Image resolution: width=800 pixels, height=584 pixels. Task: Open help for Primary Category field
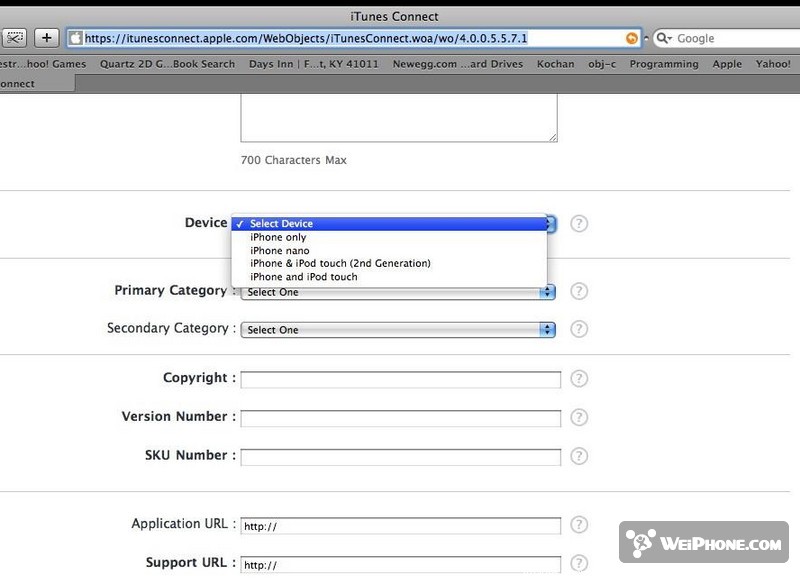pyautogui.click(x=579, y=291)
